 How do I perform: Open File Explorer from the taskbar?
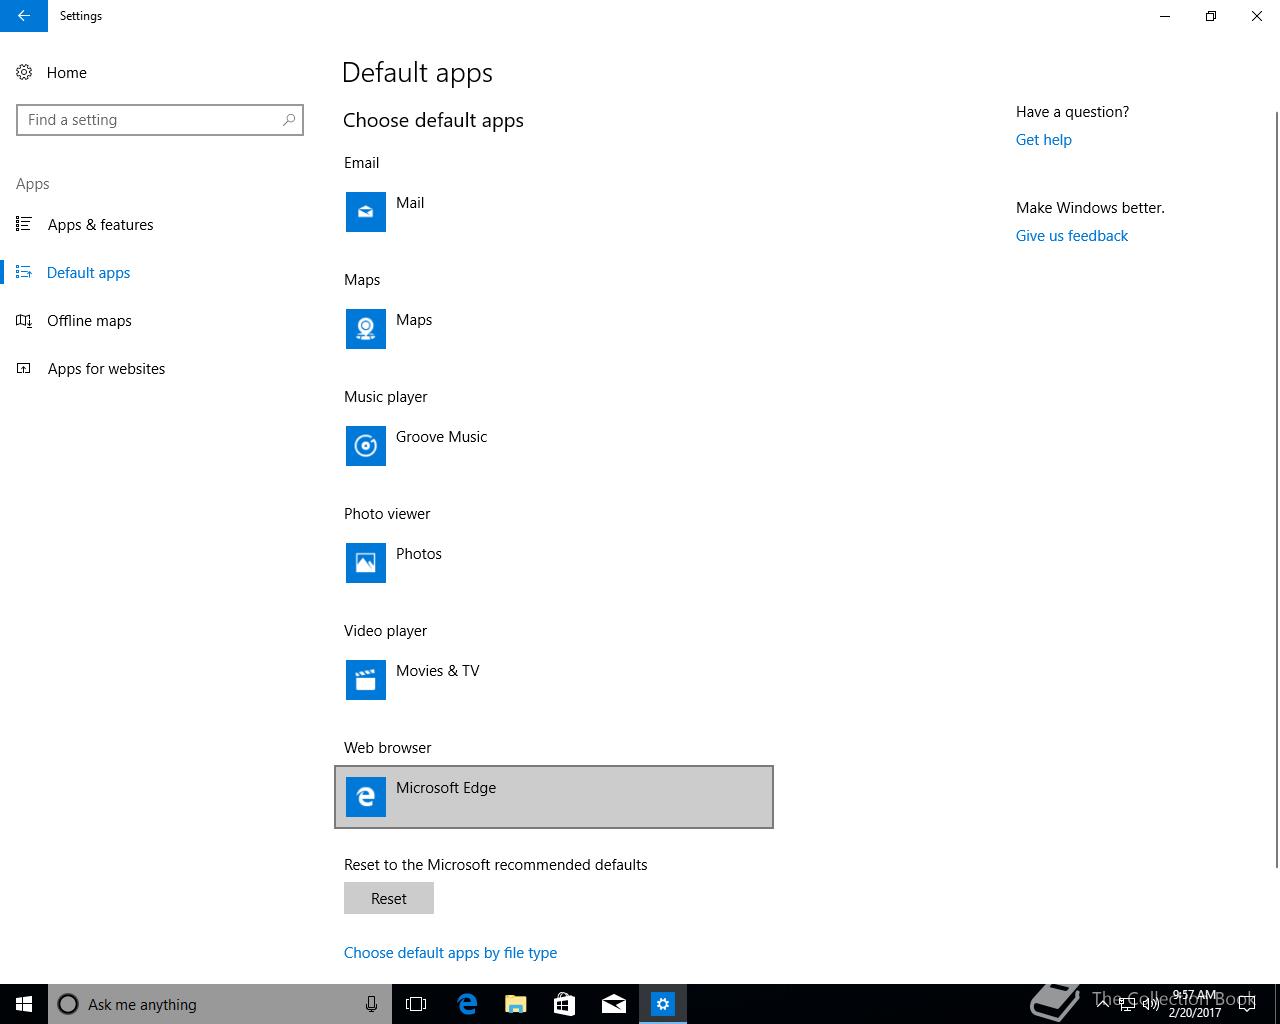[x=515, y=1004]
